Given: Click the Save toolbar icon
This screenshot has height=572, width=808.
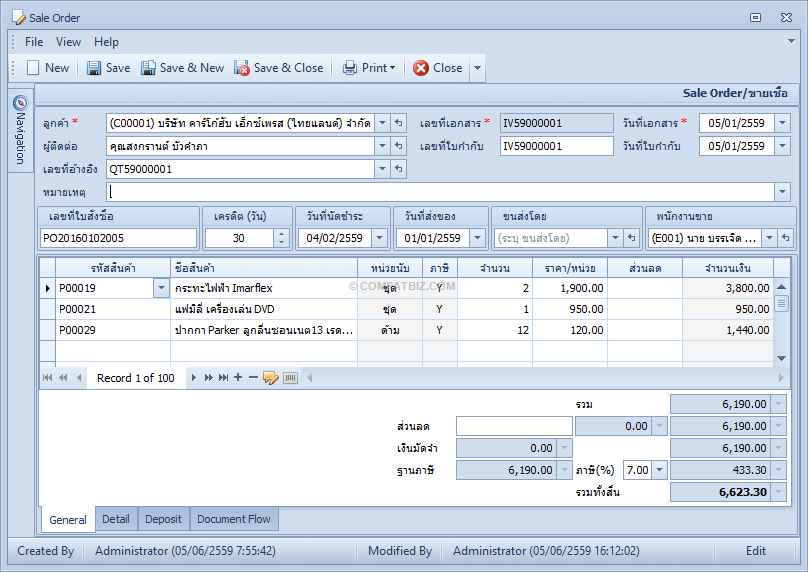Looking at the screenshot, I should point(94,68).
